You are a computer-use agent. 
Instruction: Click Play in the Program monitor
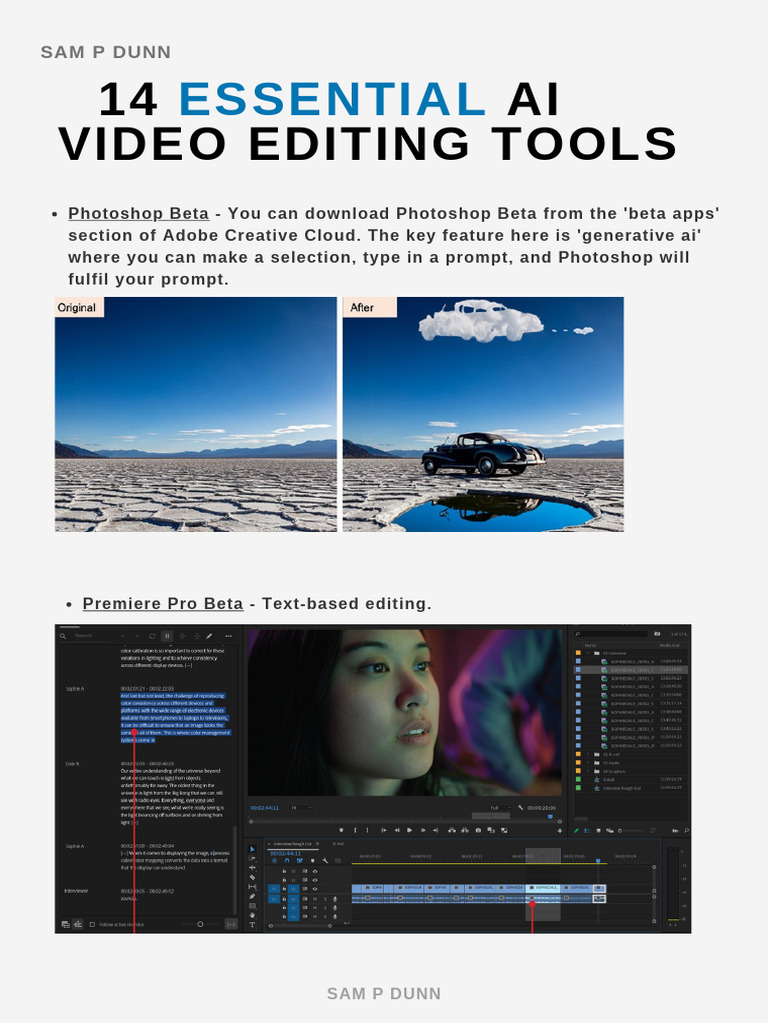point(409,830)
